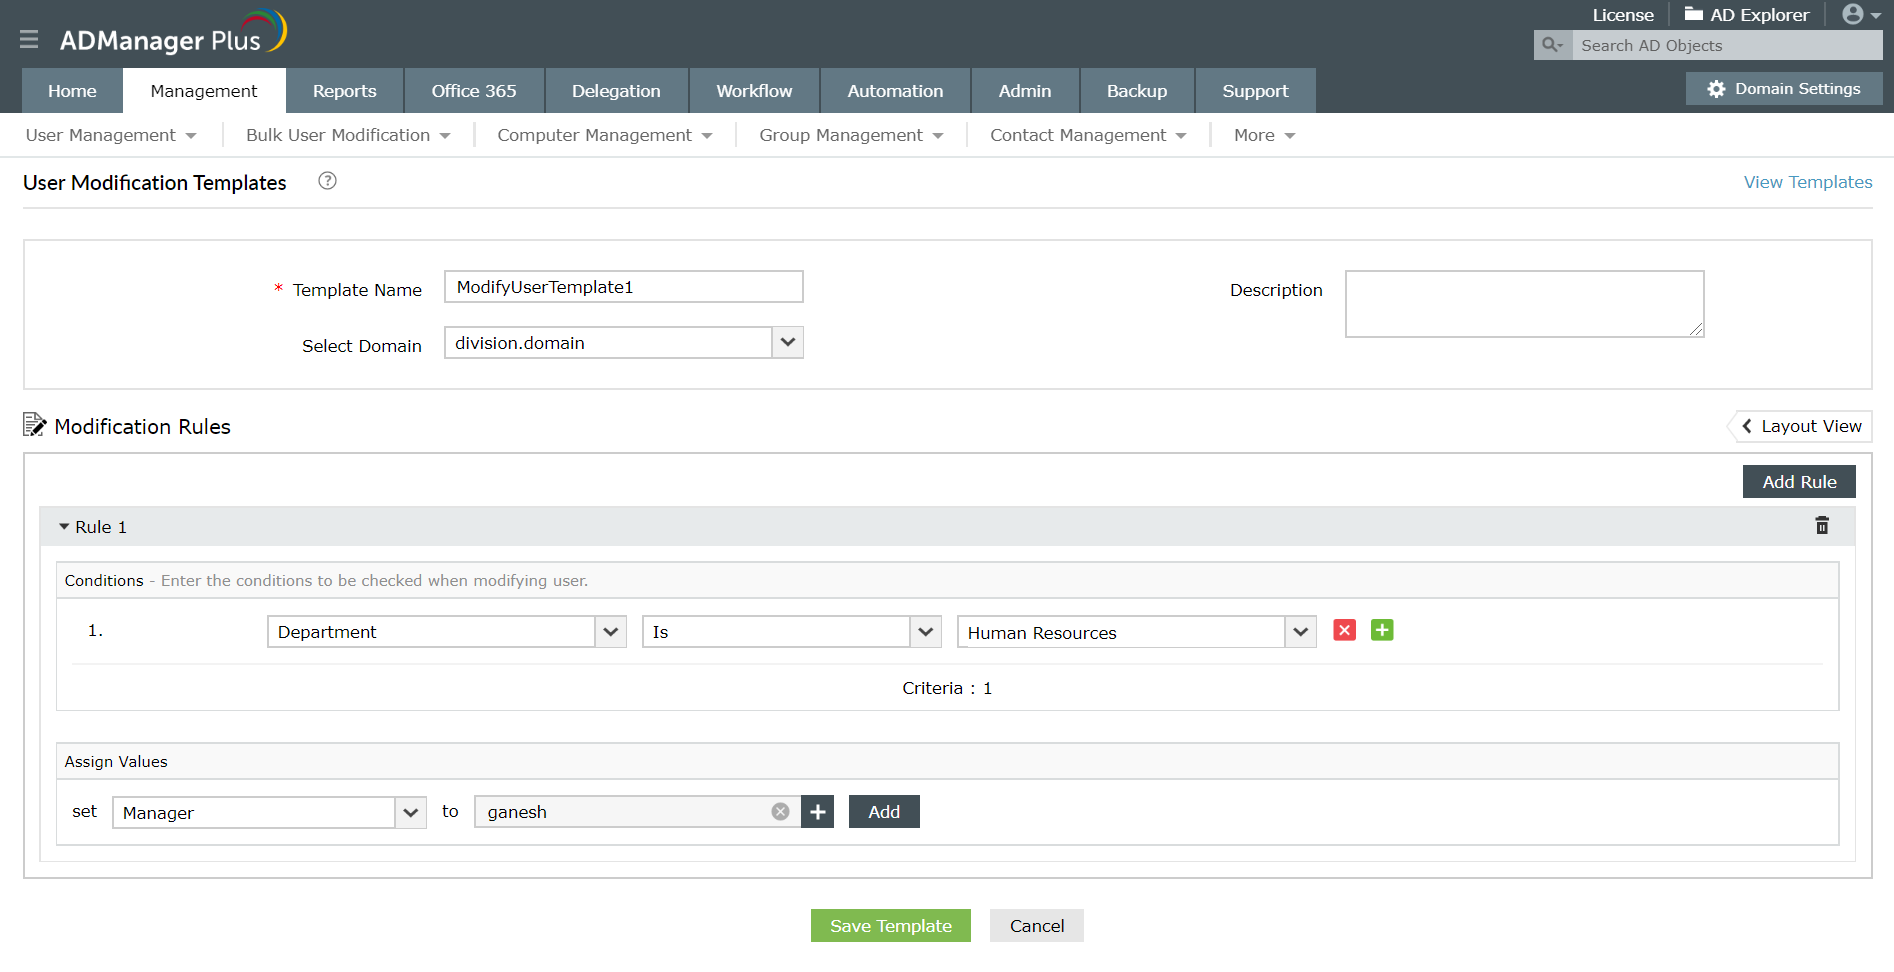
Task: Delete Rule 1 with trash icon
Action: [x=1822, y=526]
